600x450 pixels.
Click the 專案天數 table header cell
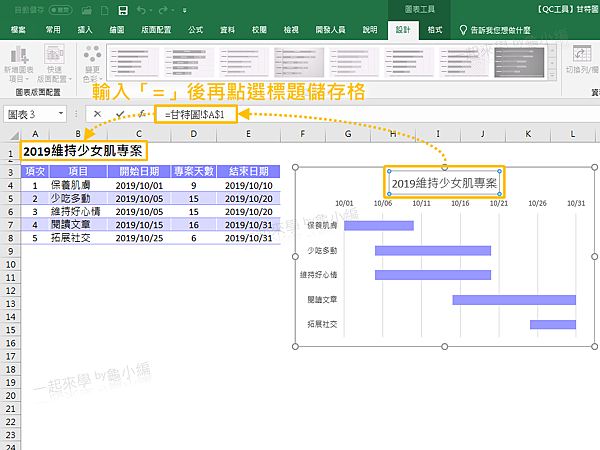click(x=194, y=171)
